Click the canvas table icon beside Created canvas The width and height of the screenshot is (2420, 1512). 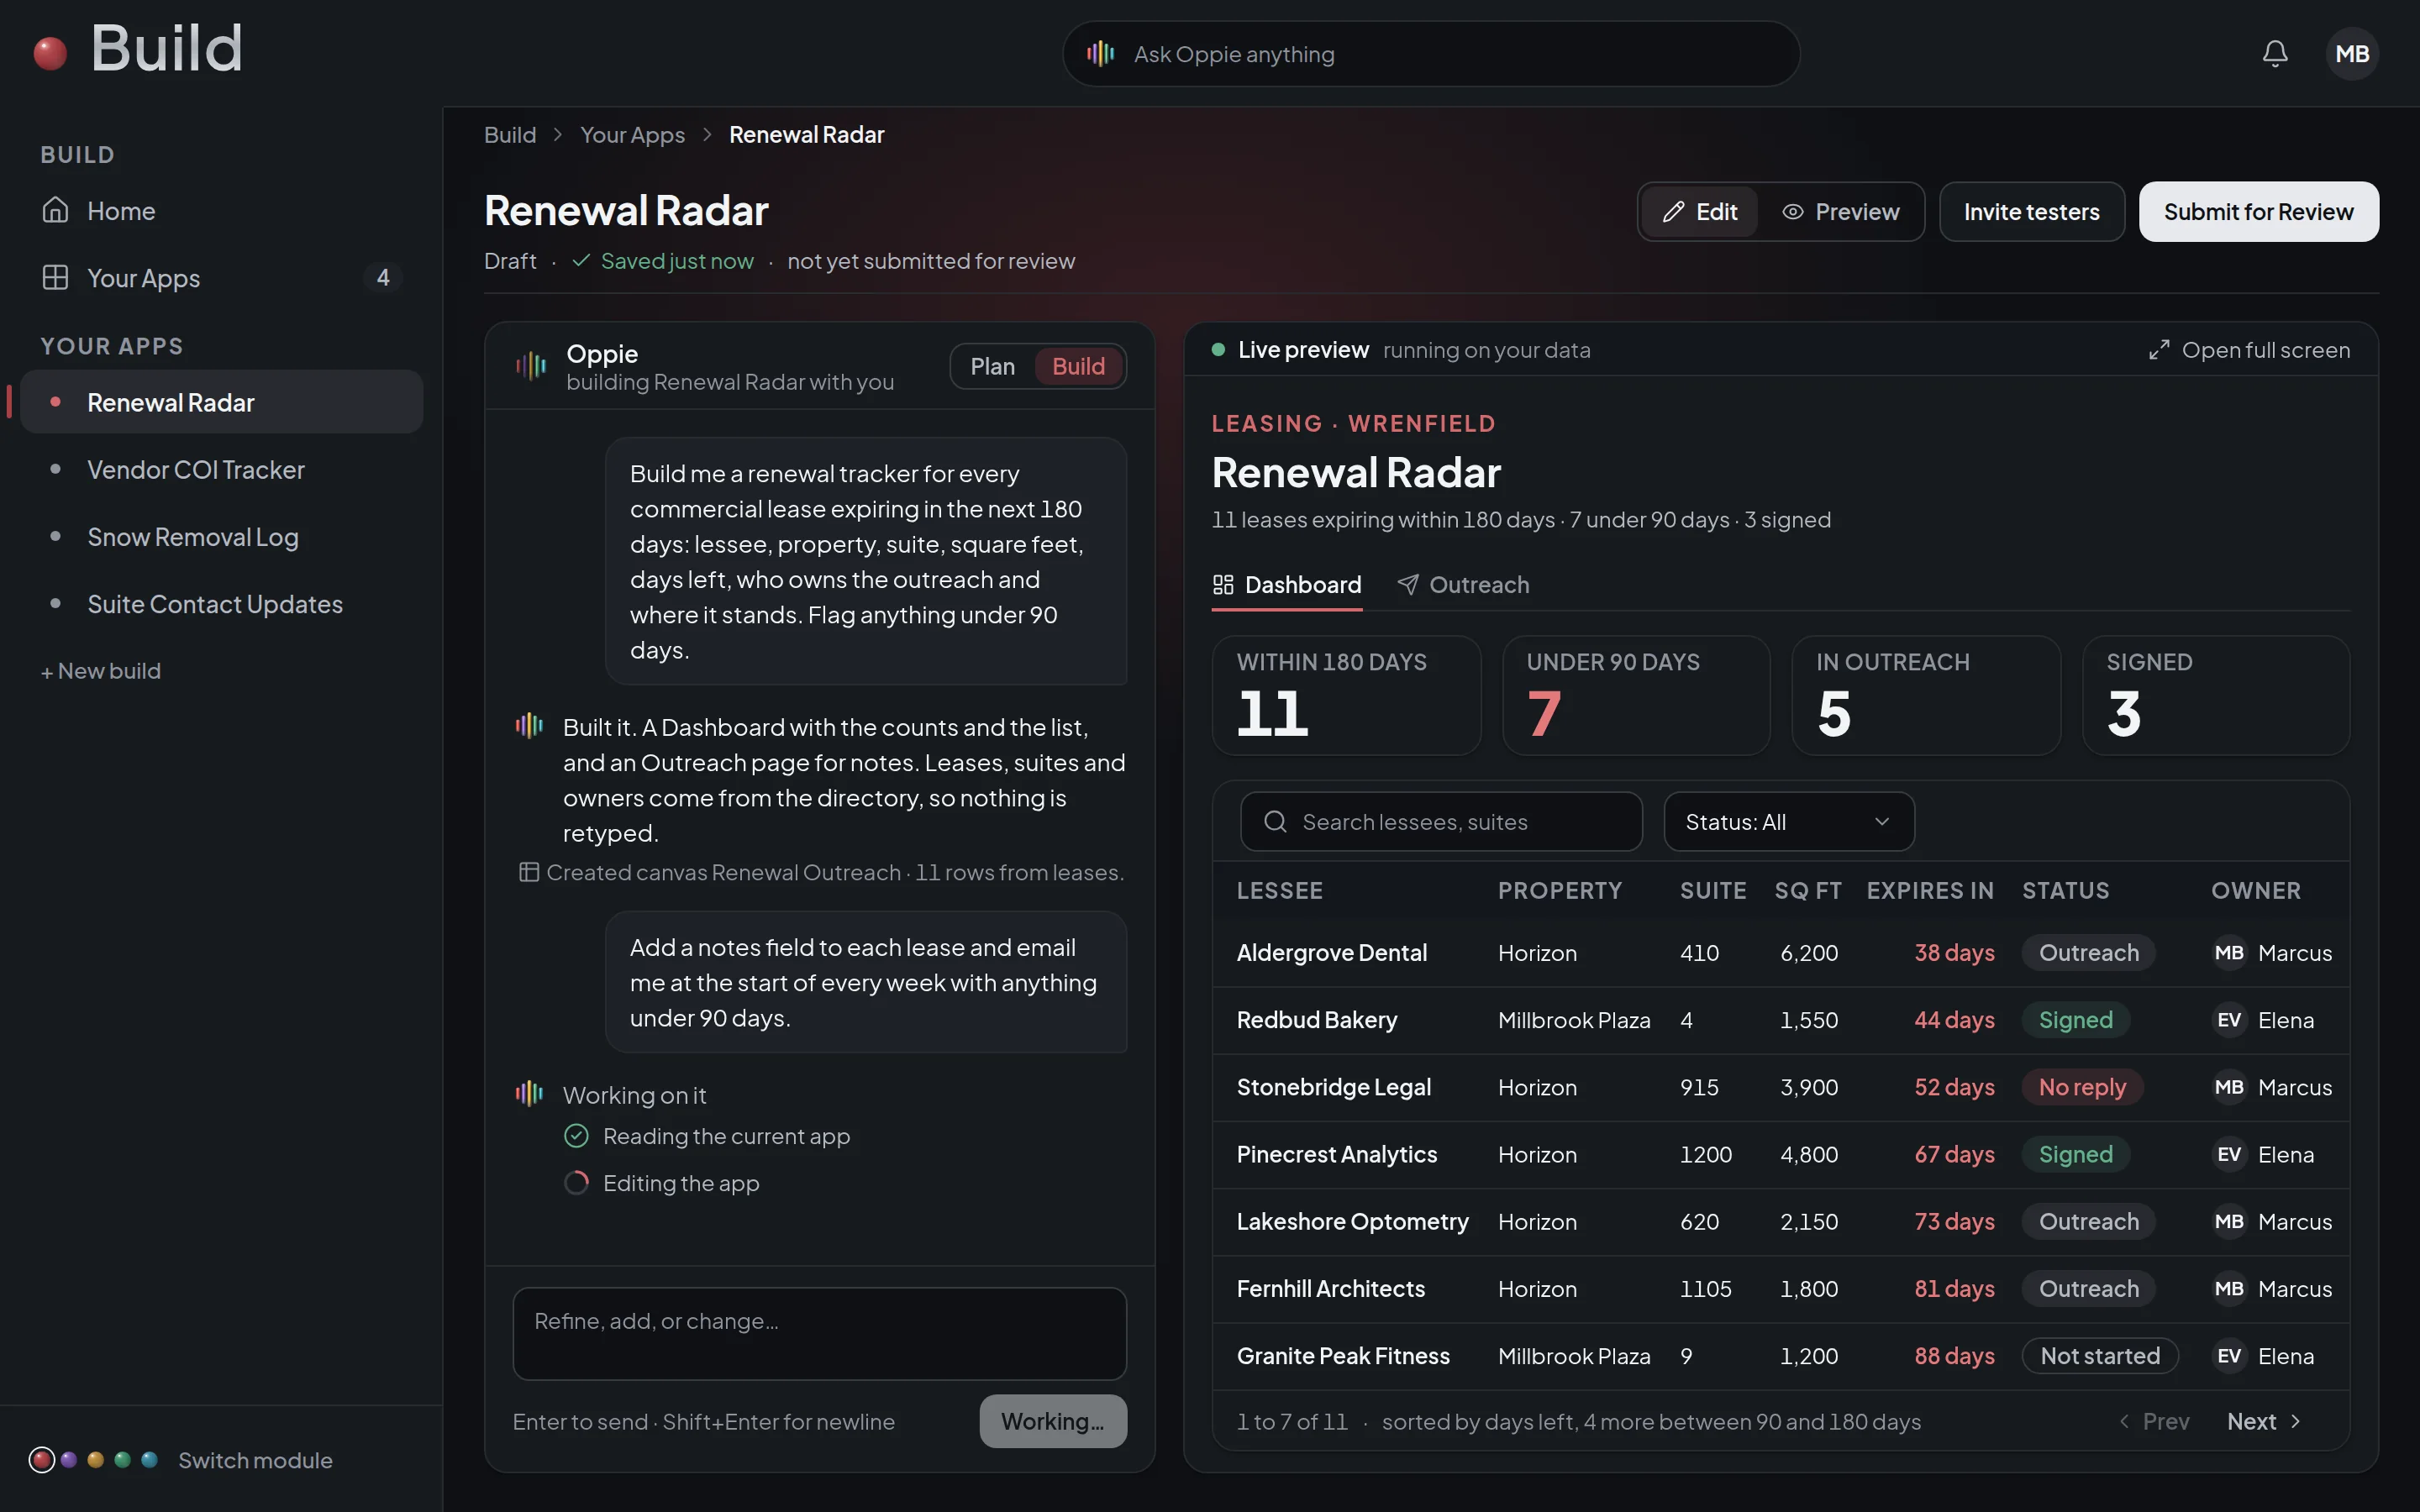tap(529, 872)
